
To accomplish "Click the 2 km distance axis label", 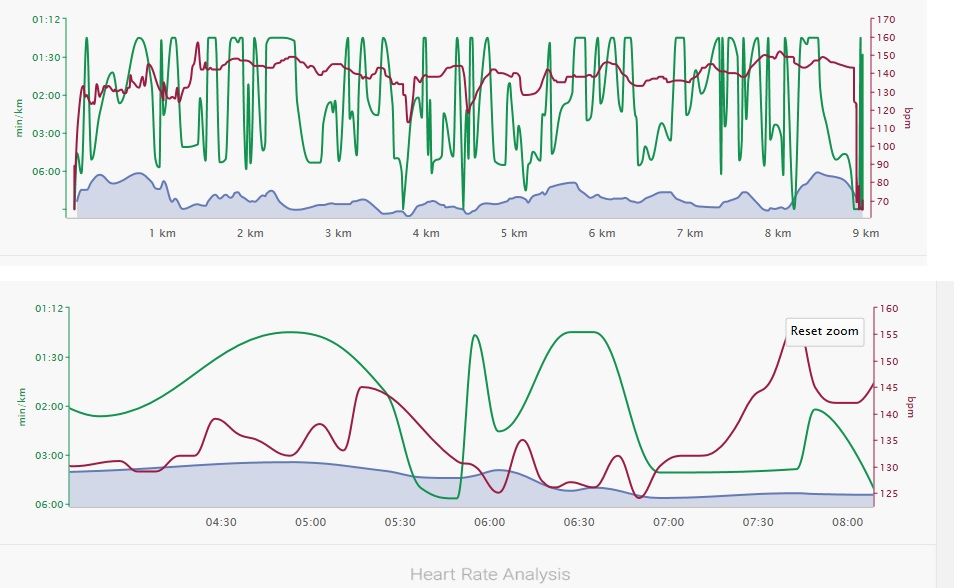I will coord(250,233).
